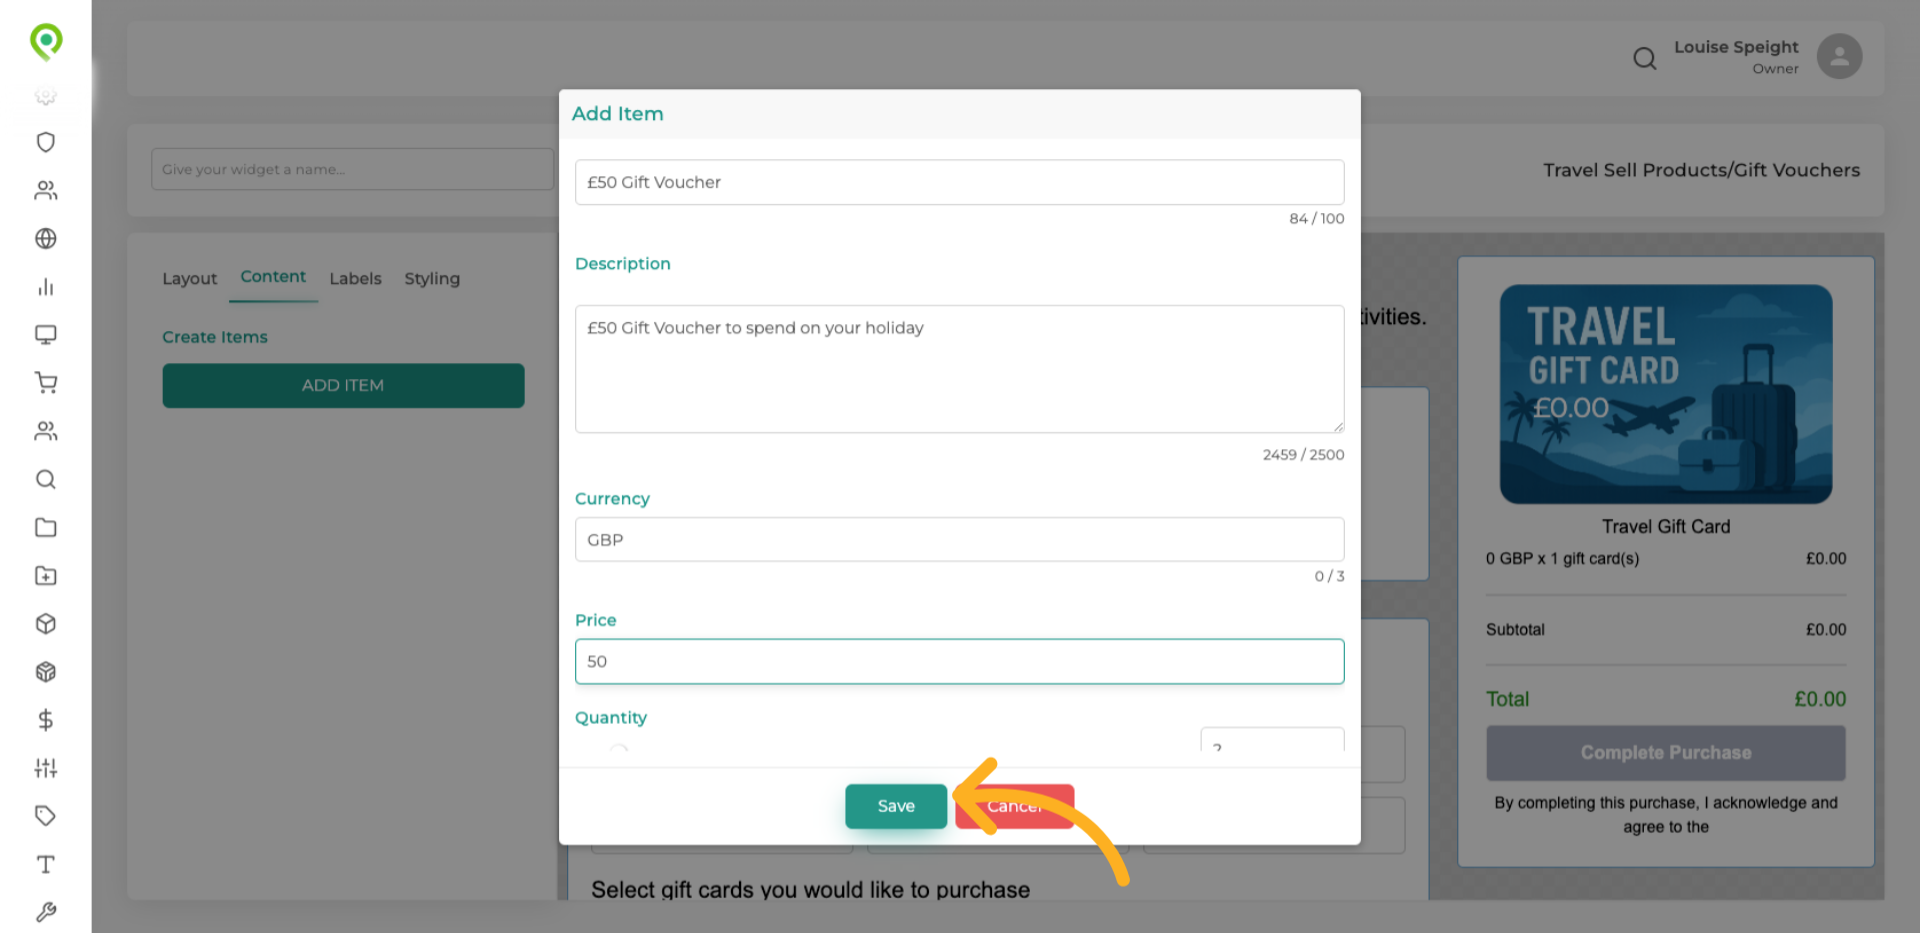Click the Price input field
Image resolution: width=1920 pixels, height=933 pixels.
coord(959,661)
